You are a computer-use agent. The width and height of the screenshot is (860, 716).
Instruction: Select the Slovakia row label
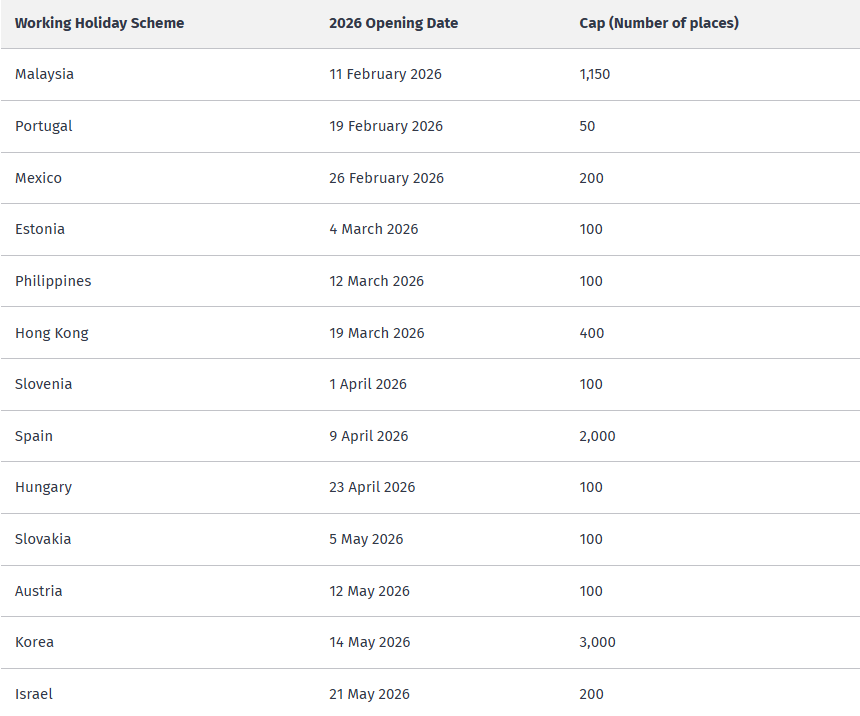tap(43, 539)
